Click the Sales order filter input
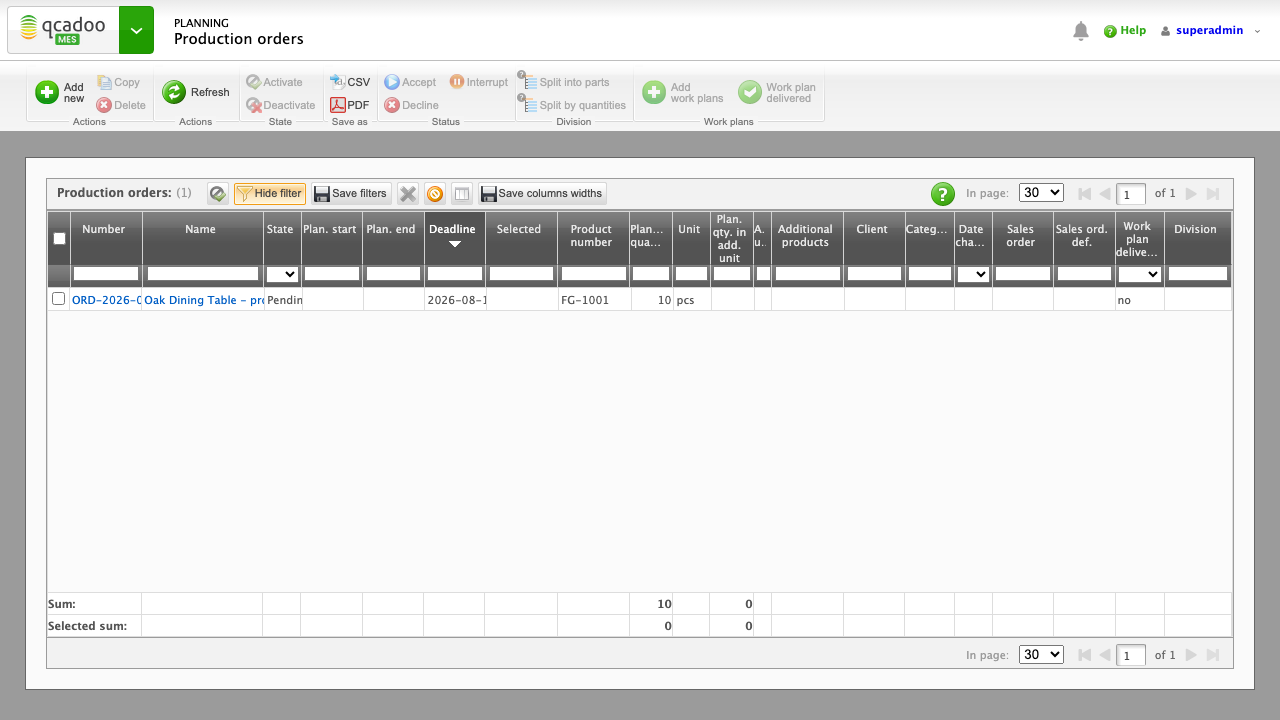 tap(1023, 274)
